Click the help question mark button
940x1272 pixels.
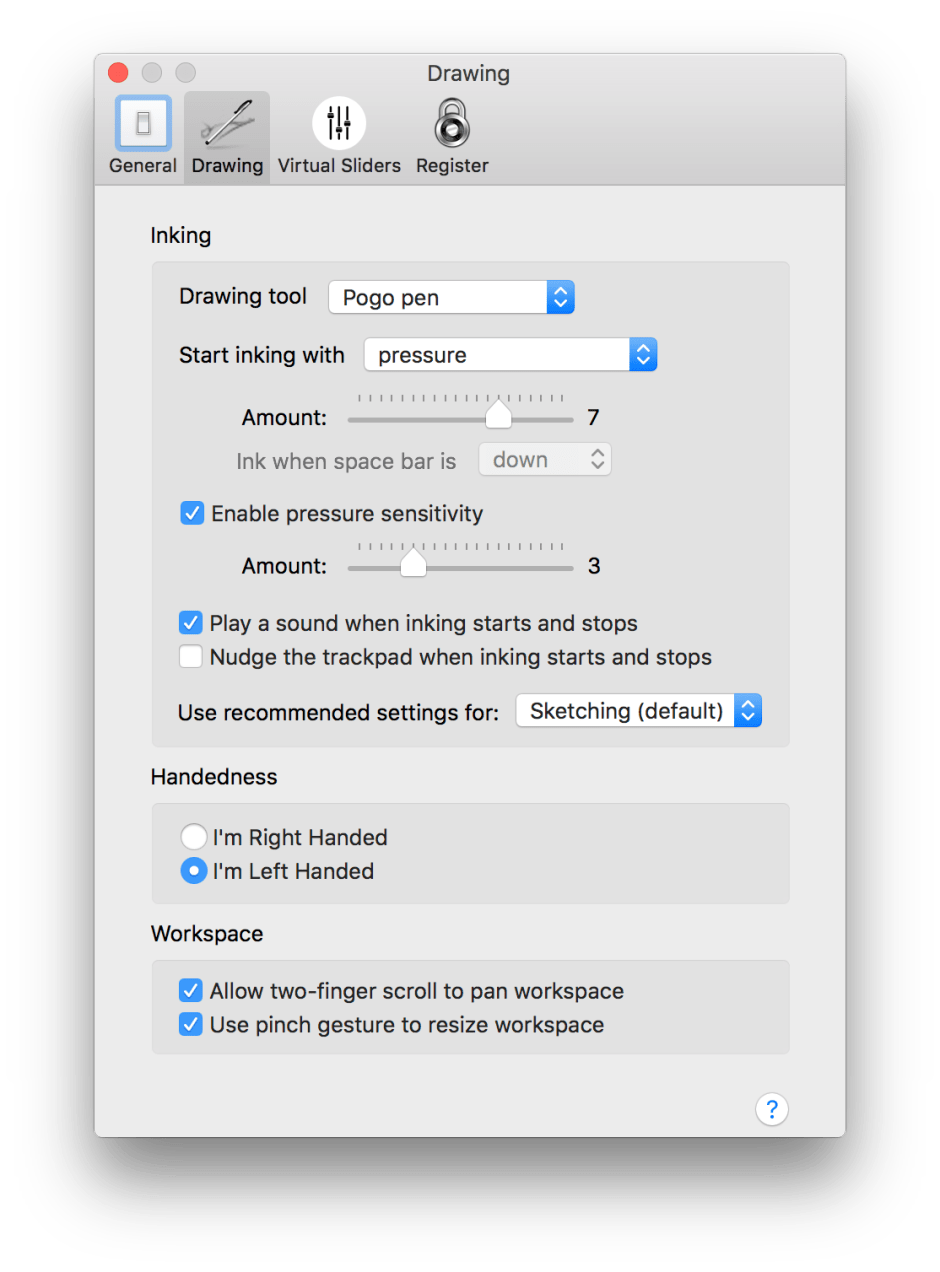772,1110
